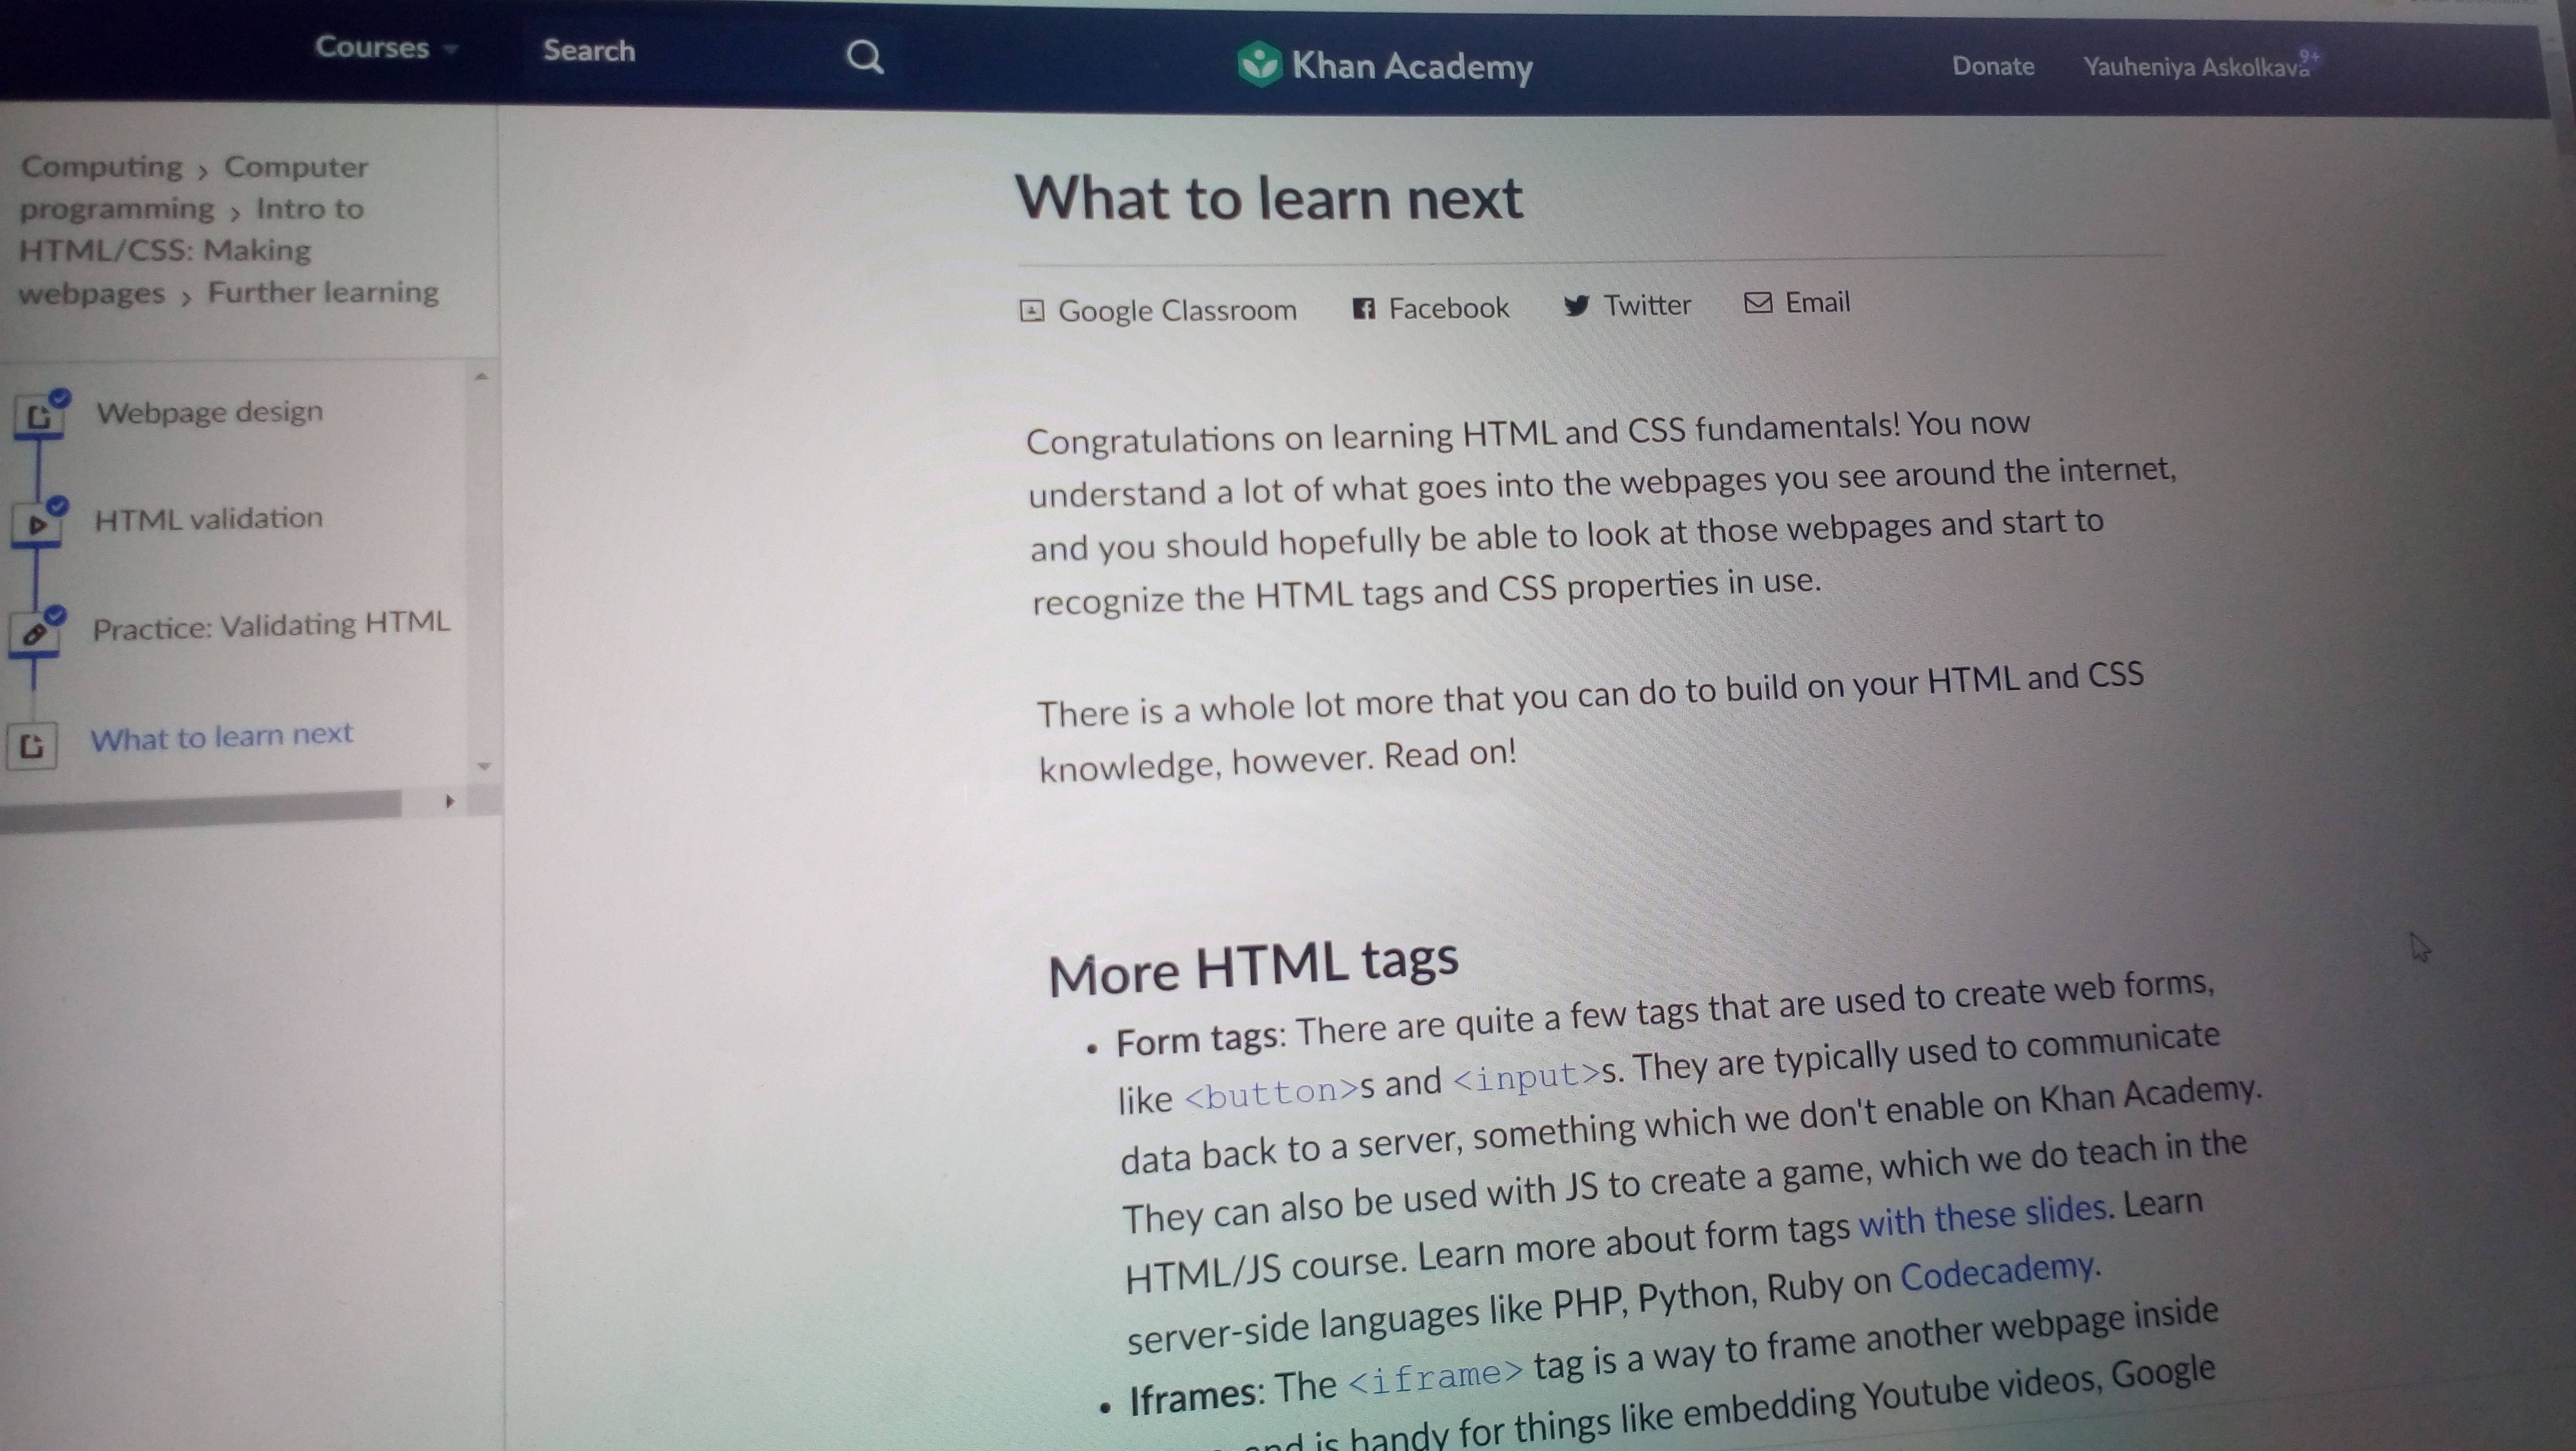2576x1451 pixels.
Task: Click the <iframe> code text
Action: pos(1435,1377)
